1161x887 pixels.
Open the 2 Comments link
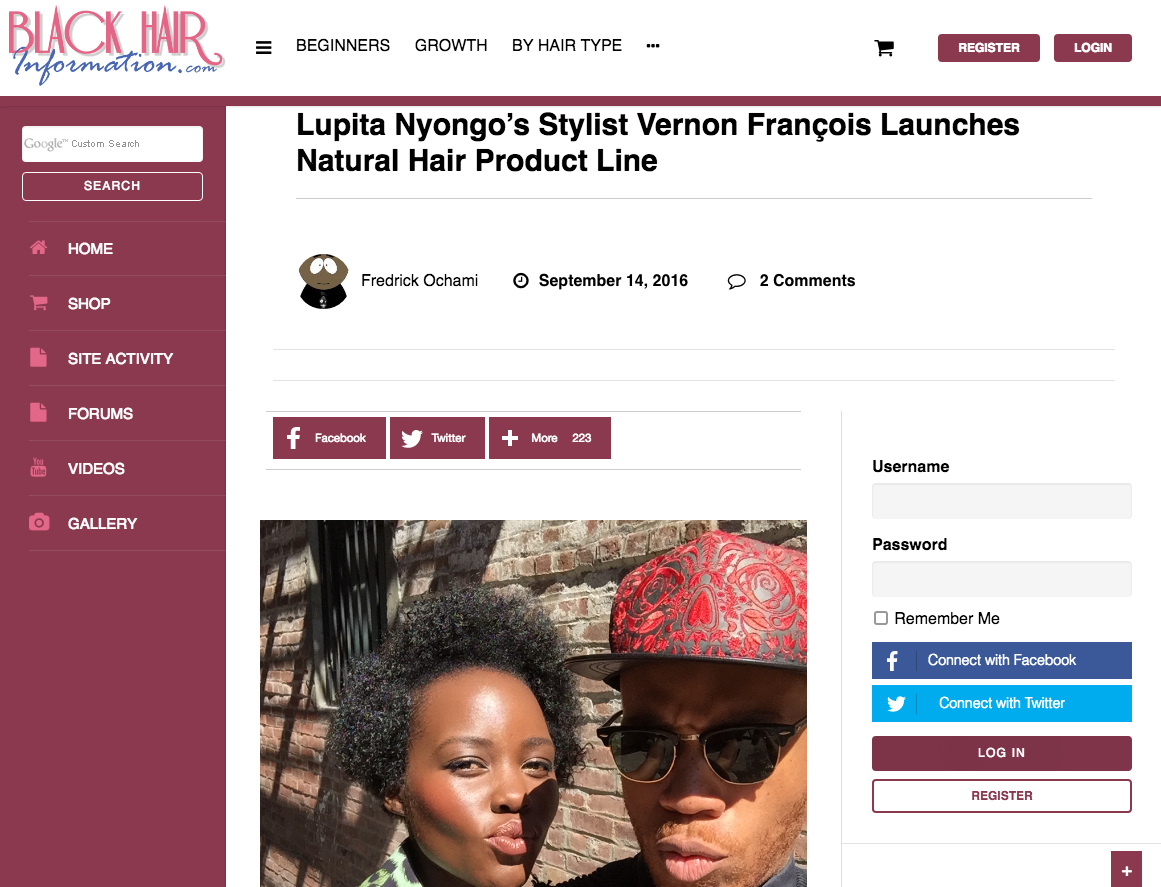(807, 281)
